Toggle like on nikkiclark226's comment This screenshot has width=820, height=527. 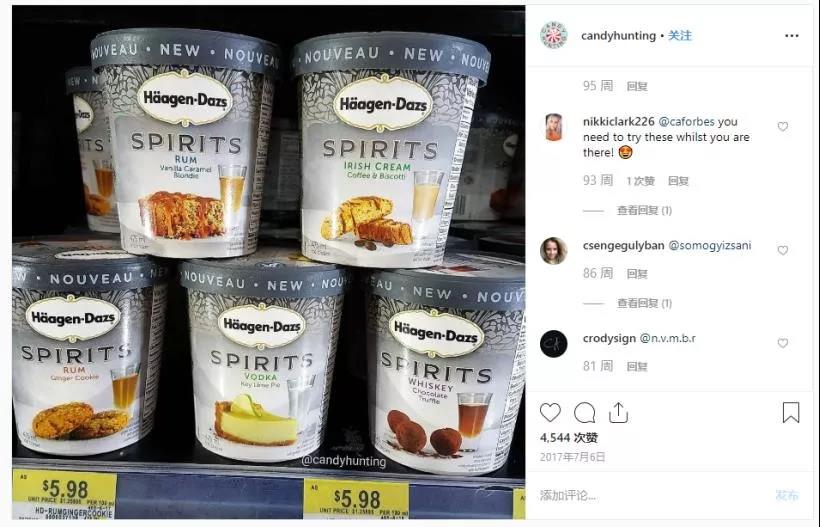coord(782,127)
